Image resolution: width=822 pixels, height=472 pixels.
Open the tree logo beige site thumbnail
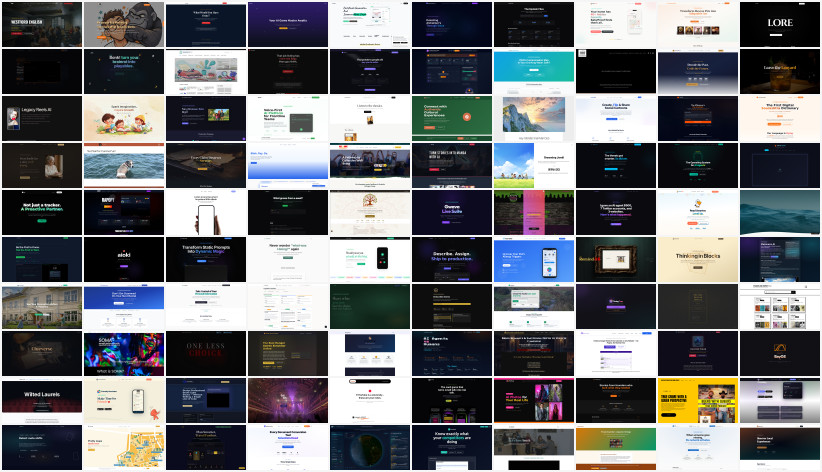[370, 212]
